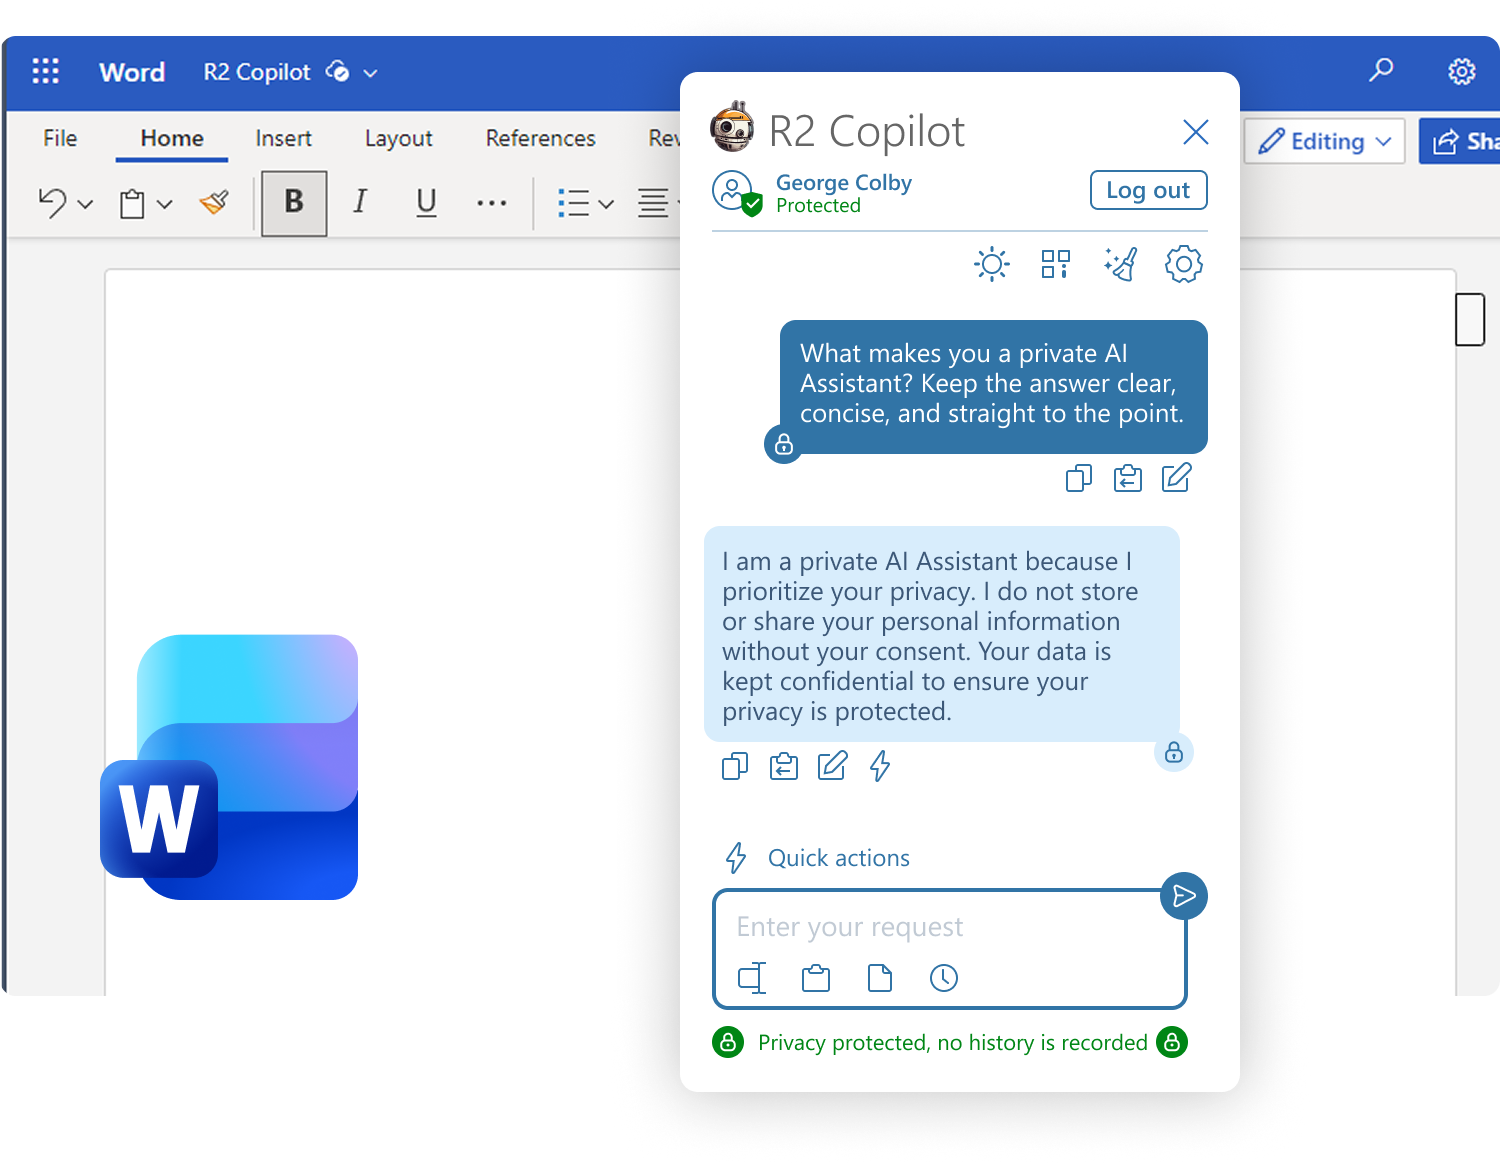Click the R2 Copilot robot logo

[732, 126]
